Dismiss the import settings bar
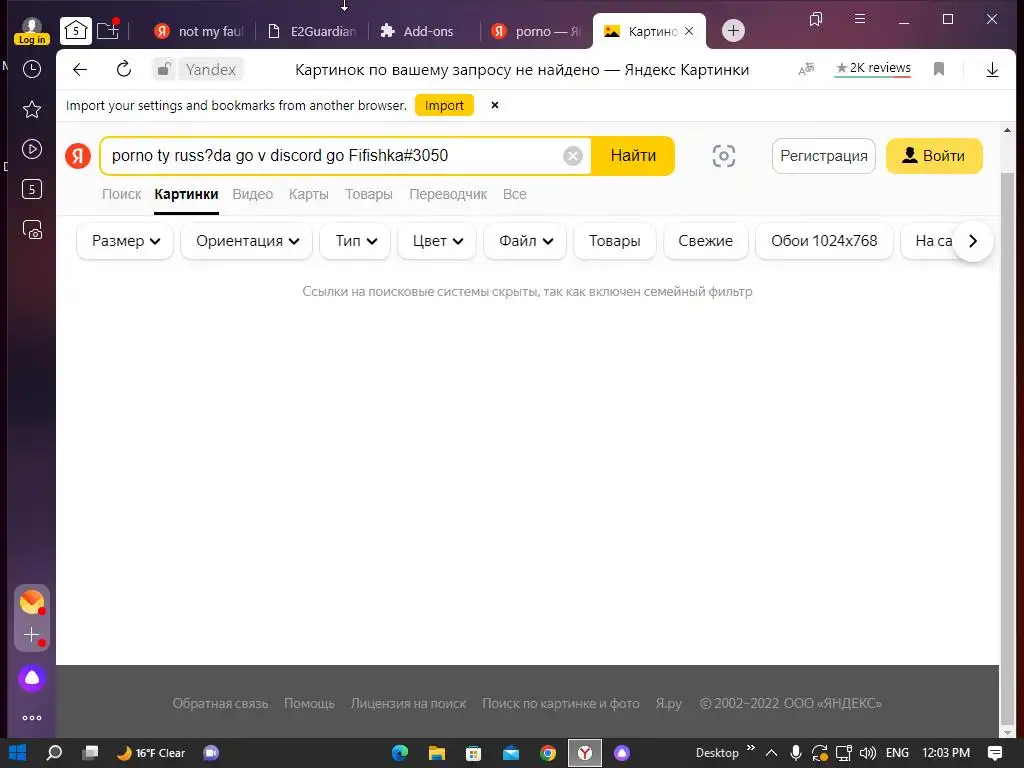Image resolution: width=1024 pixels, height=768 pixels. [x=495, y=105]
